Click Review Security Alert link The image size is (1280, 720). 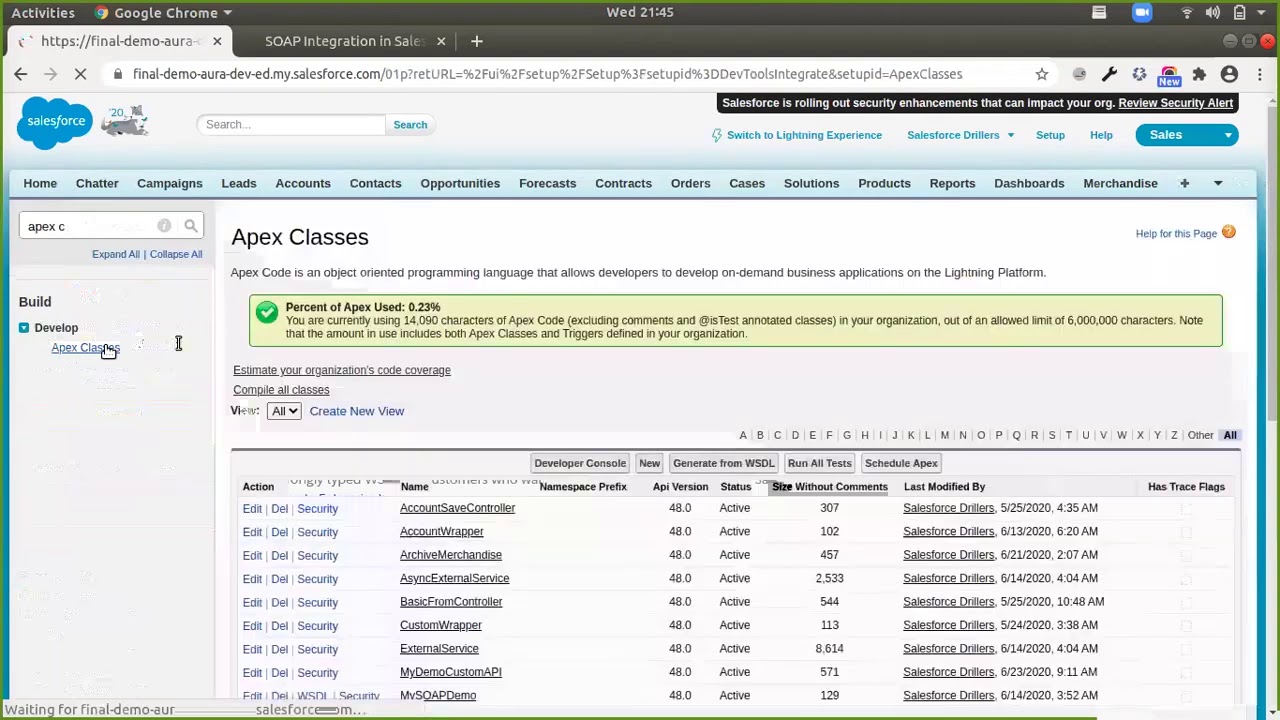click(1175, 103)
